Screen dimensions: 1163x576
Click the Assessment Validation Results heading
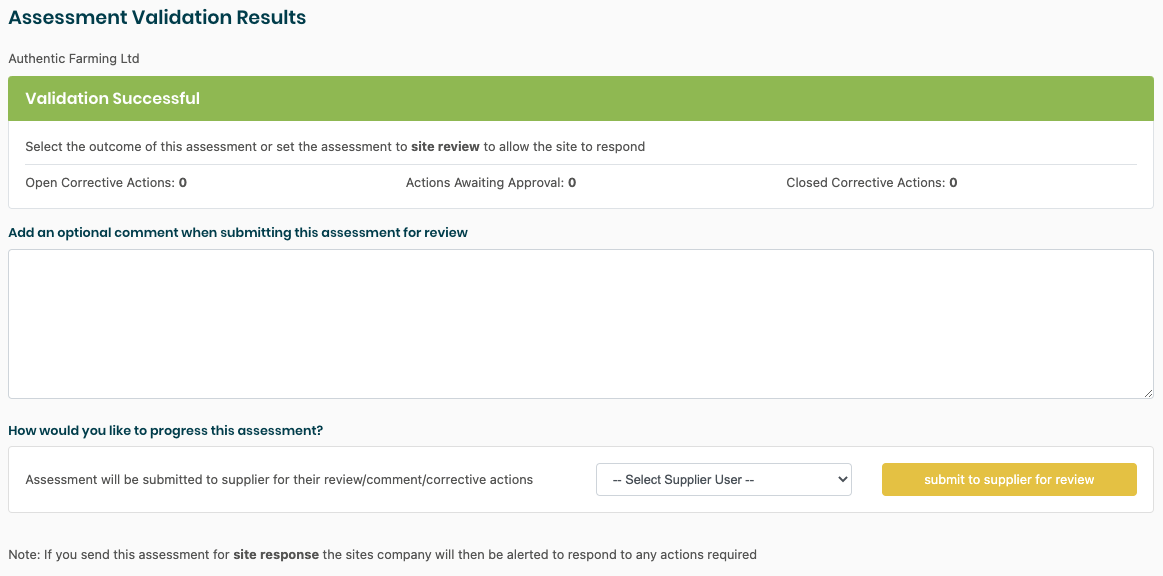[x=157, y=18]
